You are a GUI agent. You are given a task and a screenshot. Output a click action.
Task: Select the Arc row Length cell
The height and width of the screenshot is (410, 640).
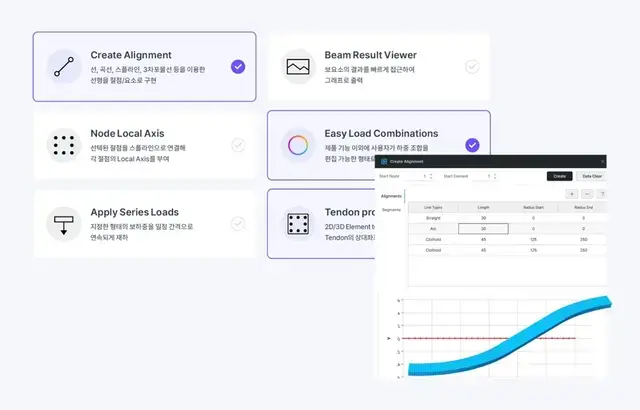483,228
